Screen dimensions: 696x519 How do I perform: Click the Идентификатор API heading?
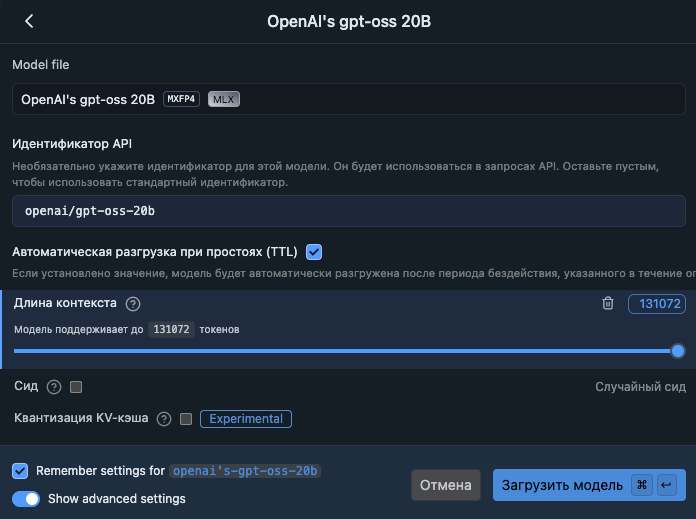(72, 144)
